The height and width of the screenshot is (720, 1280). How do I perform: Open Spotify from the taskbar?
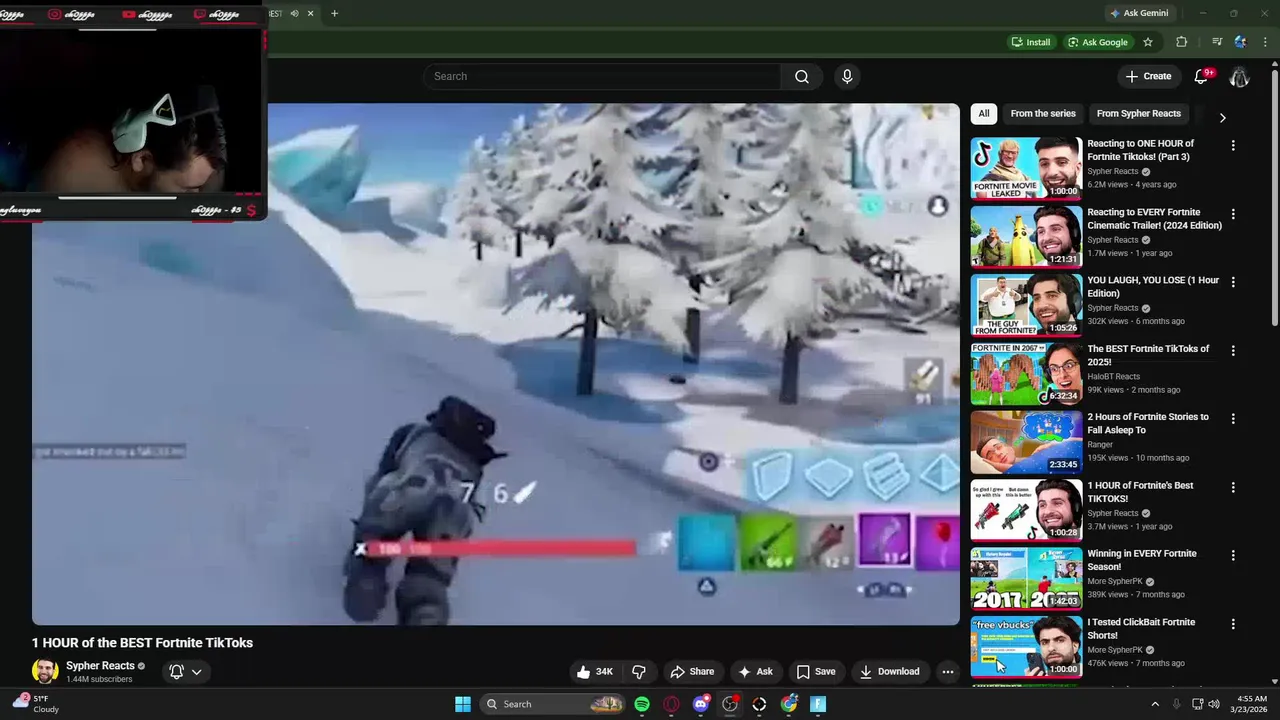[642, 704]
